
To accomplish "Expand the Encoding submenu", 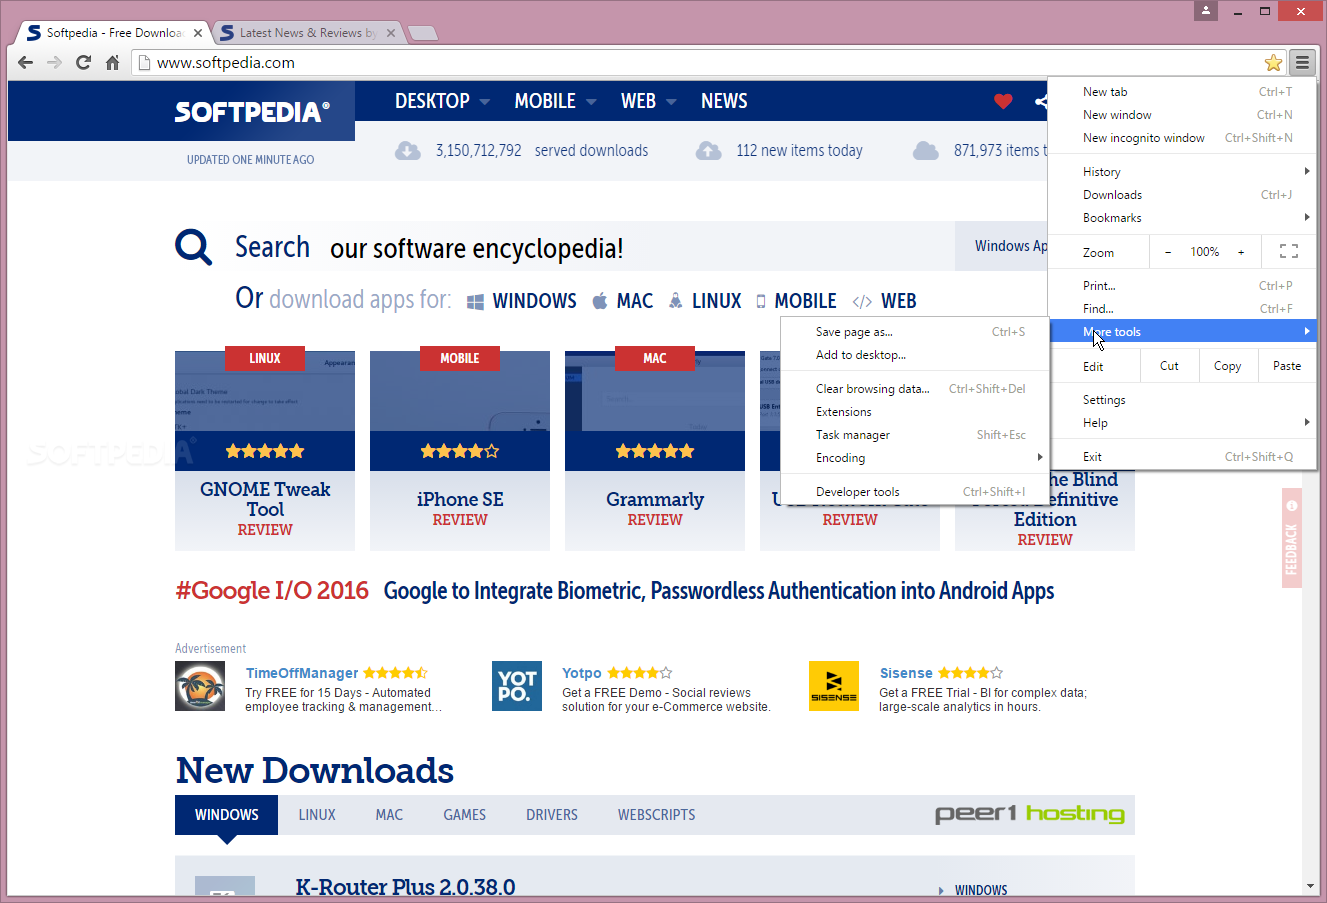I will (x=915, y=458).
